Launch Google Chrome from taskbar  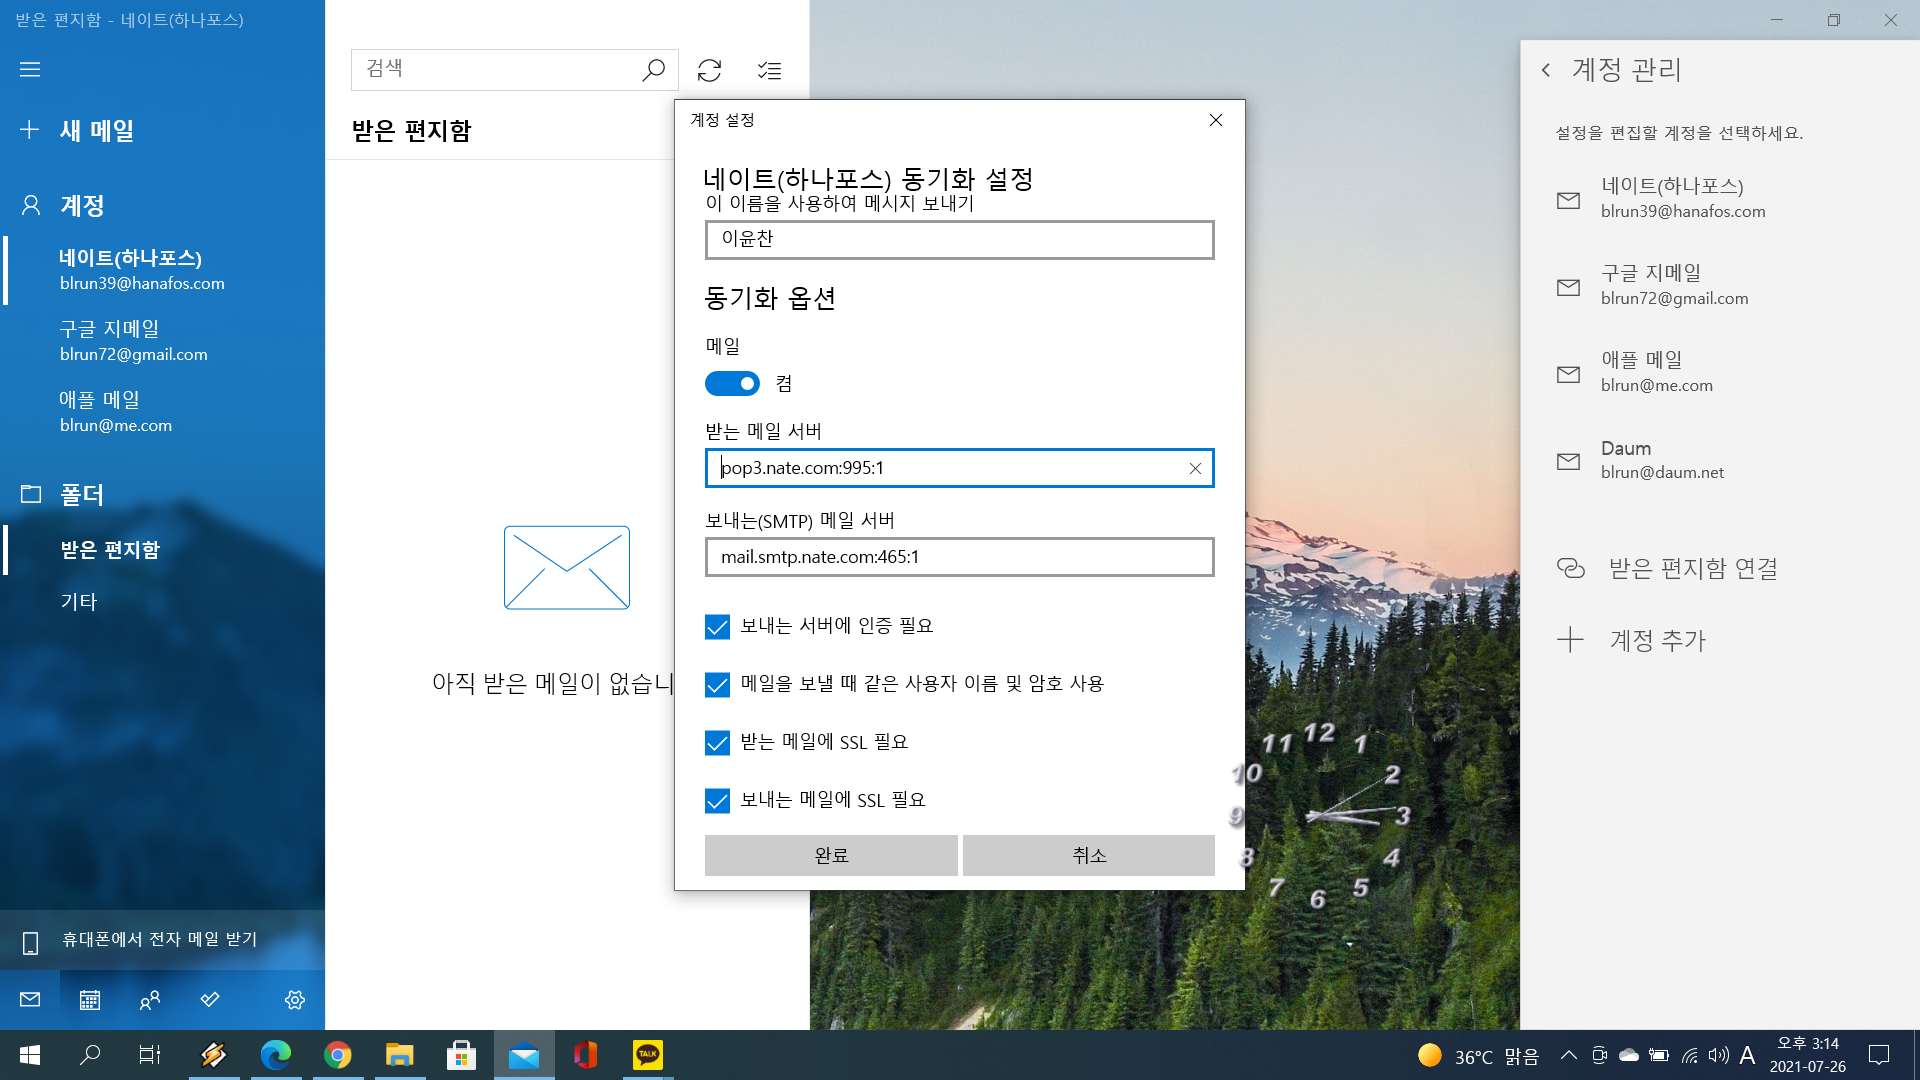coord(338,1055)
